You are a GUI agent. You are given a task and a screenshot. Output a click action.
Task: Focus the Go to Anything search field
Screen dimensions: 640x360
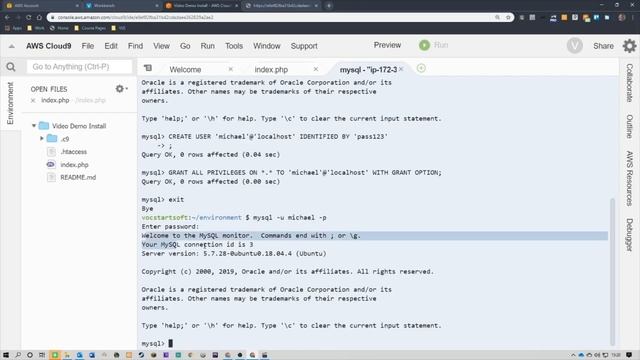click(80, 67)
